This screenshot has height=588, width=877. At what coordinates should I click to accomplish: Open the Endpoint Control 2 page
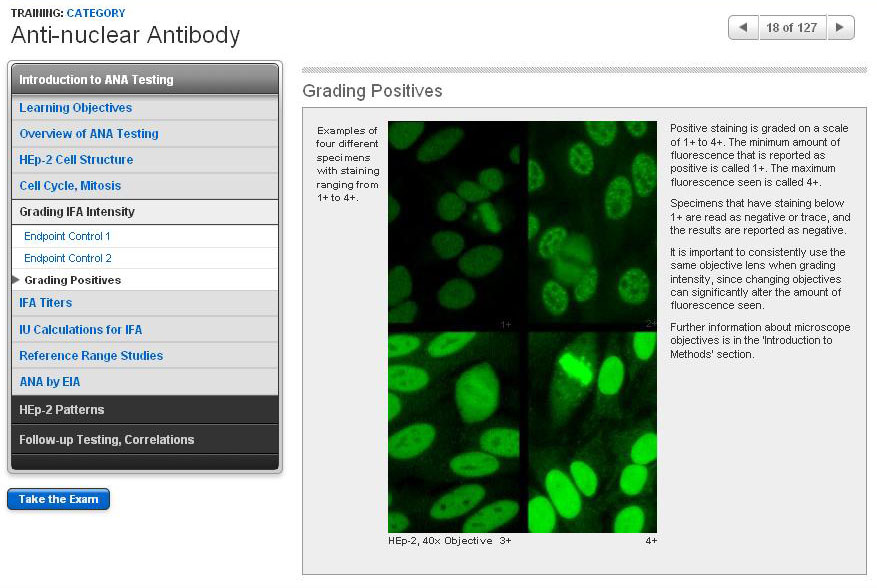[x=67, y=259]
